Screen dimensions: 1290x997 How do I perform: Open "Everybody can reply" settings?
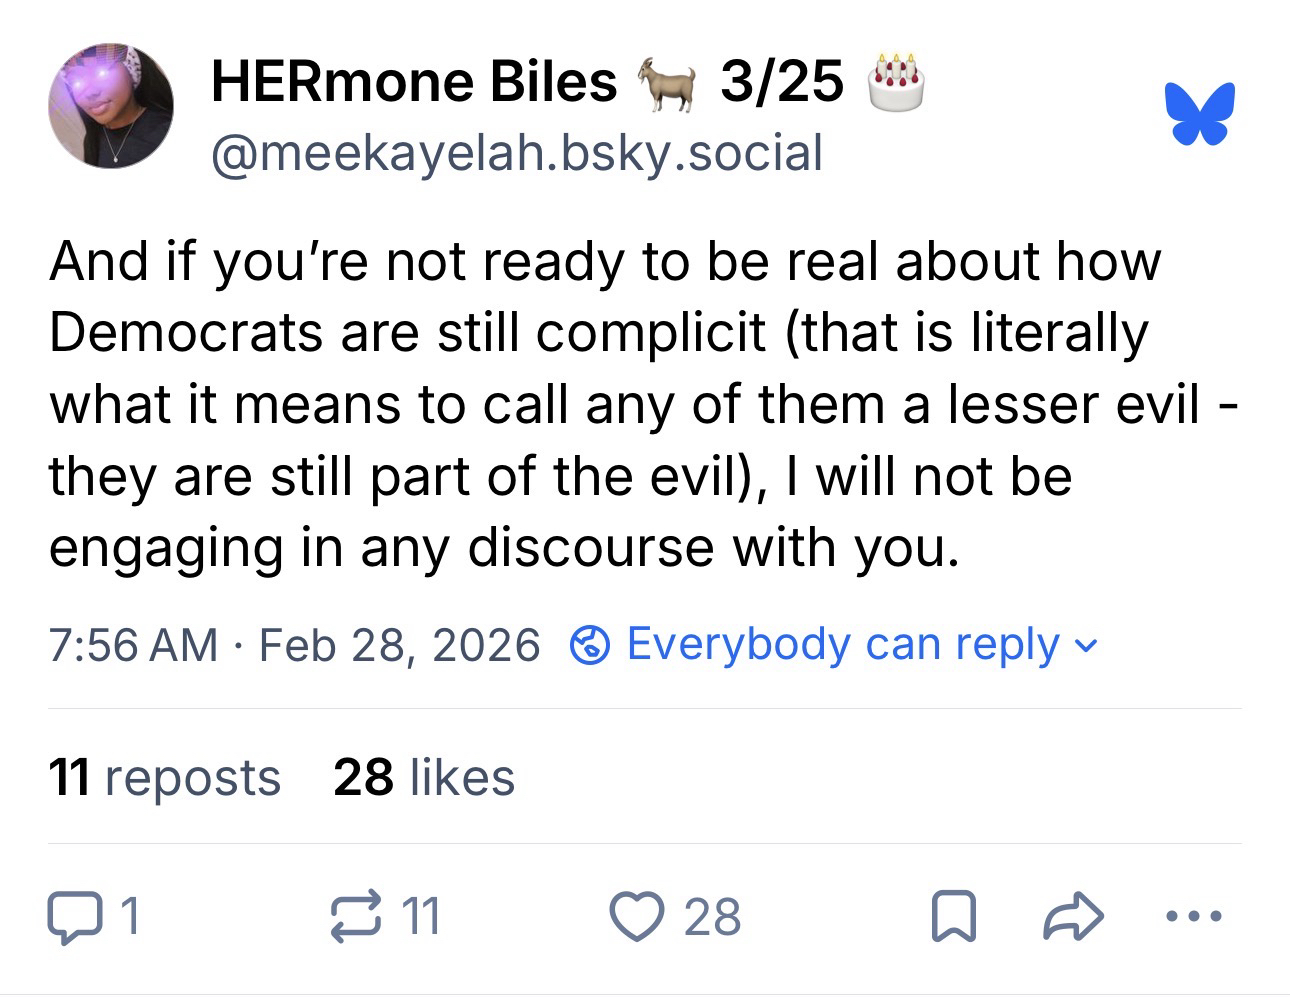[842, 644]
